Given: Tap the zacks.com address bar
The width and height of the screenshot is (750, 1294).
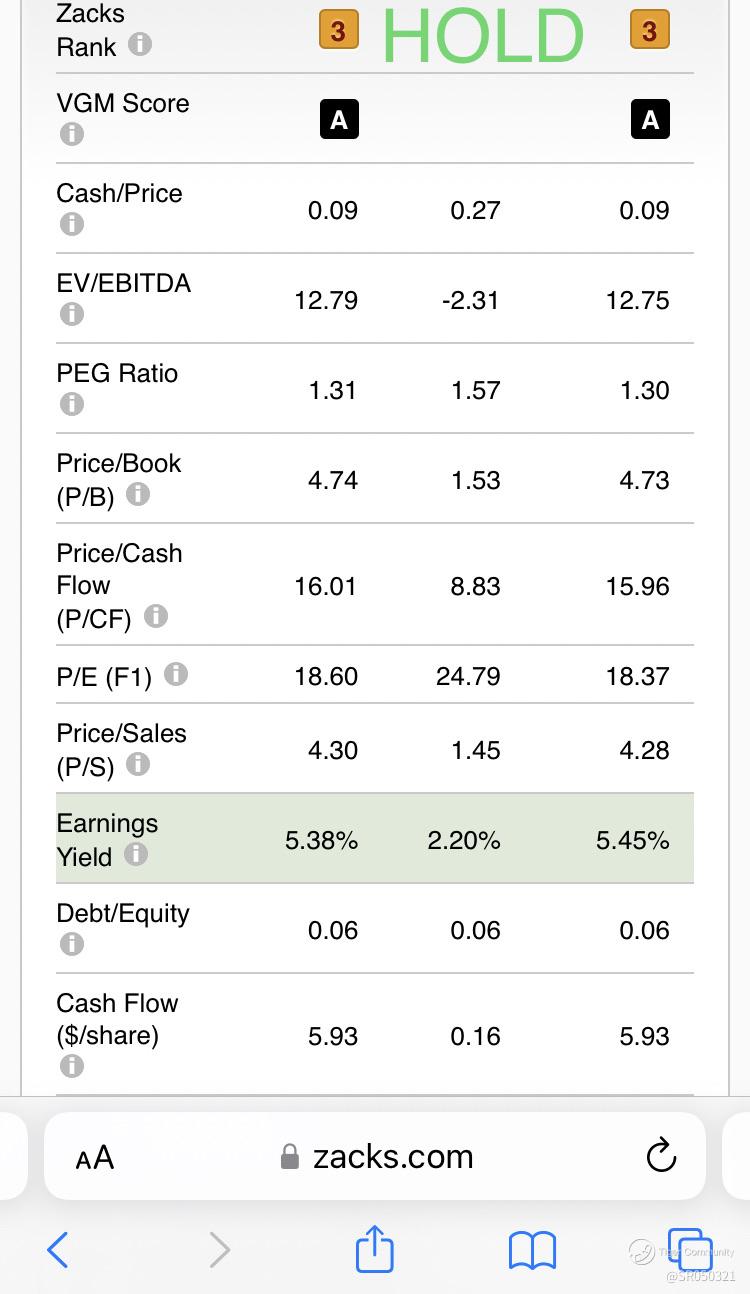Looking at the screenshot, I should (x=378, y=1157).
